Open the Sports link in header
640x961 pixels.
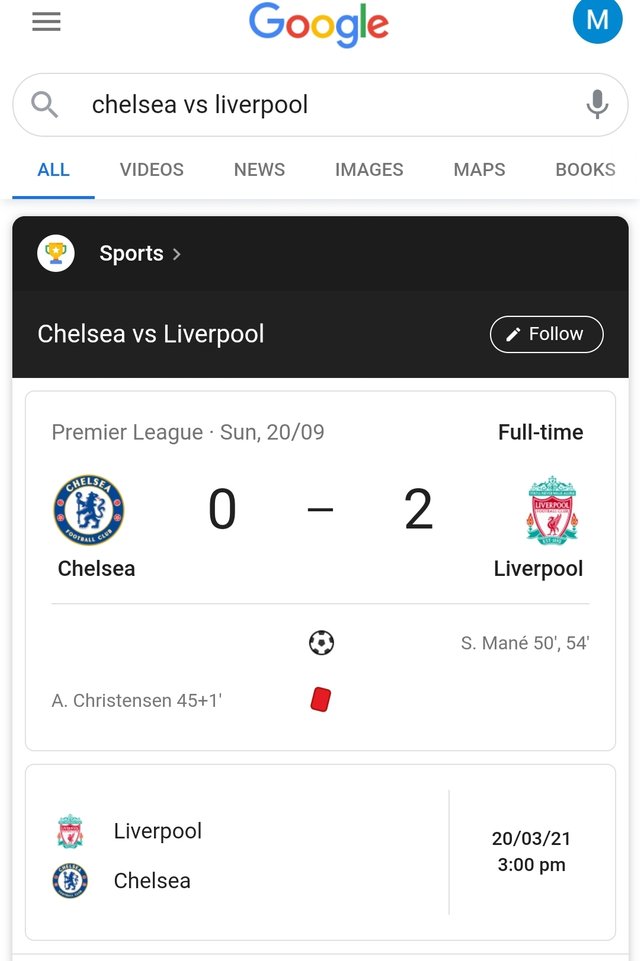pyautogui.click(x=131, y=253)
